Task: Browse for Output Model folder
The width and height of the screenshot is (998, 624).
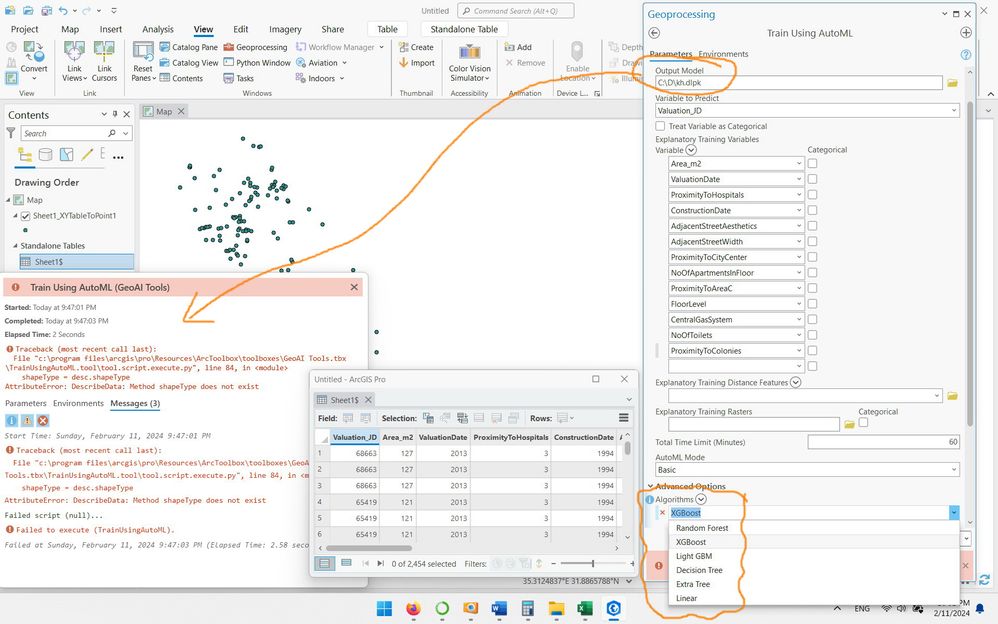Action: [952, 83]
